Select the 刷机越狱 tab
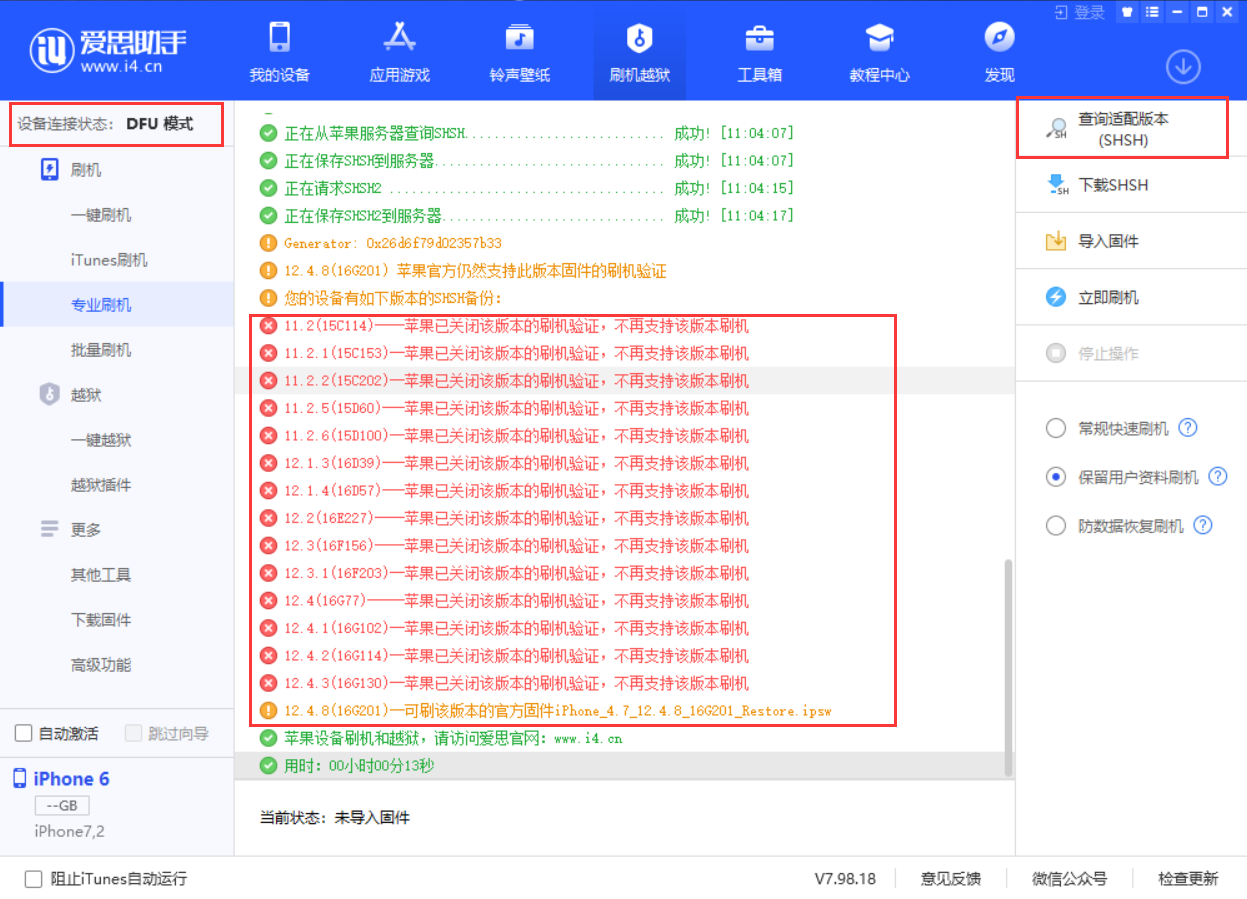The image size is (1247, 899). pyautogui.click(x=639, y=52)
